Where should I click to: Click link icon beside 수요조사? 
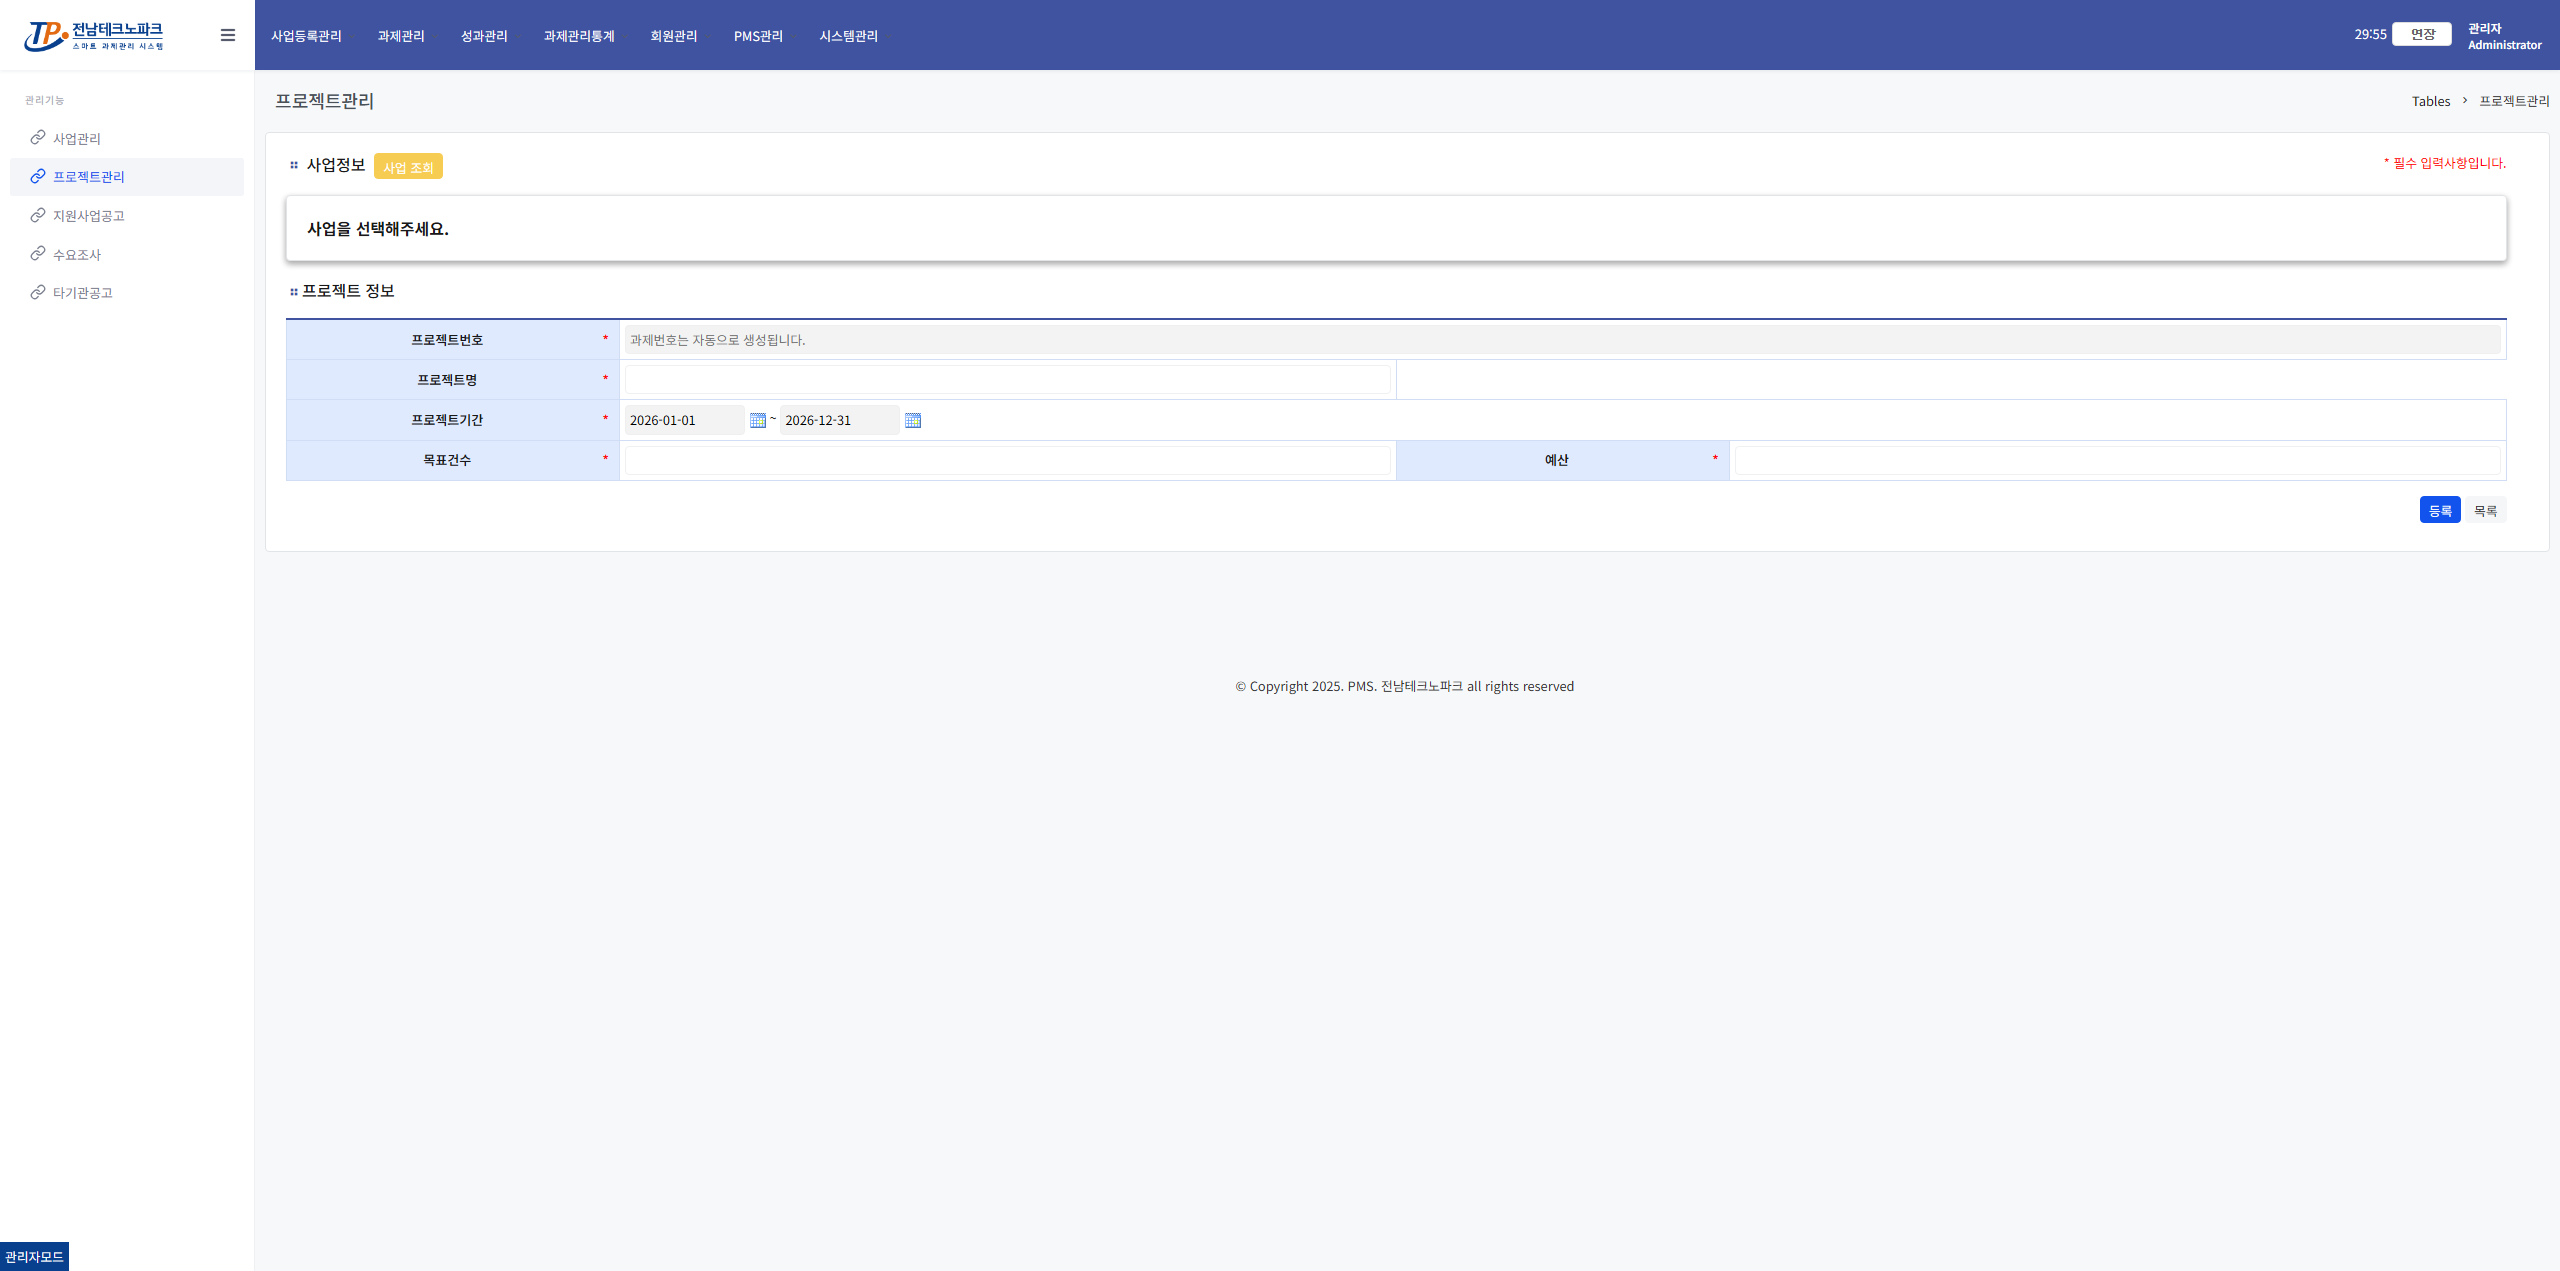click(x=38, y=254)
